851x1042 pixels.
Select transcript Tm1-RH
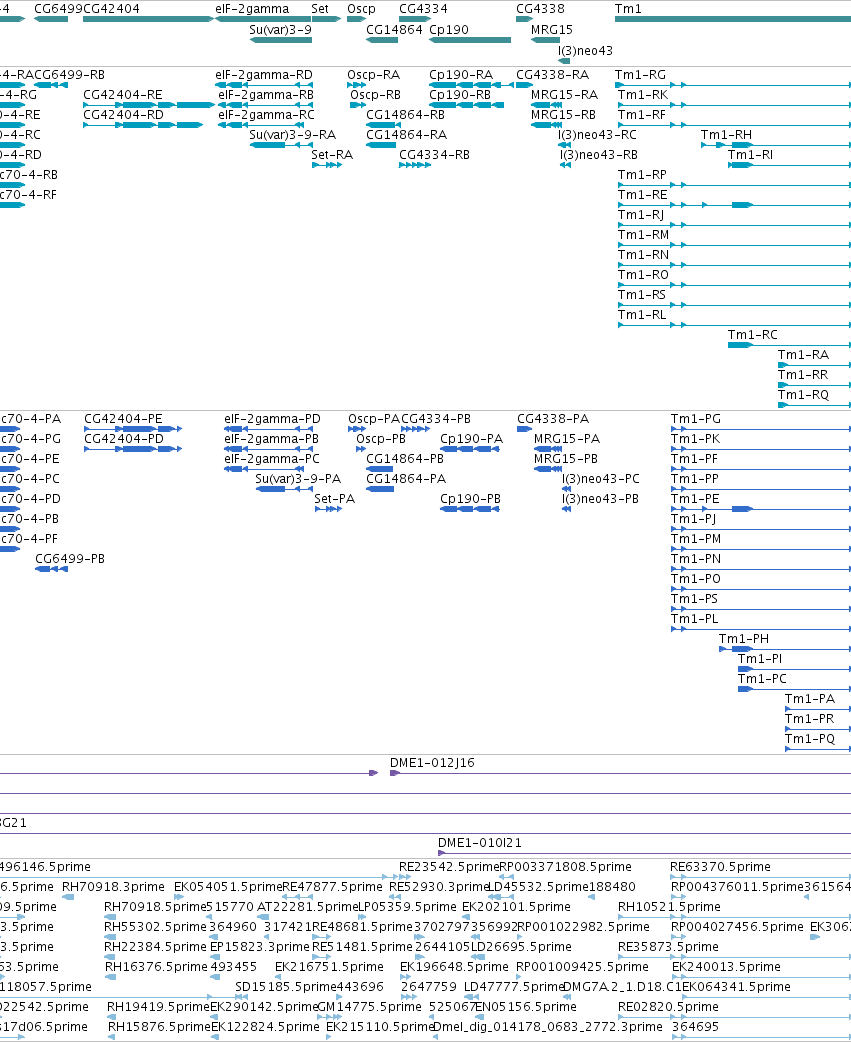(726, 134)
